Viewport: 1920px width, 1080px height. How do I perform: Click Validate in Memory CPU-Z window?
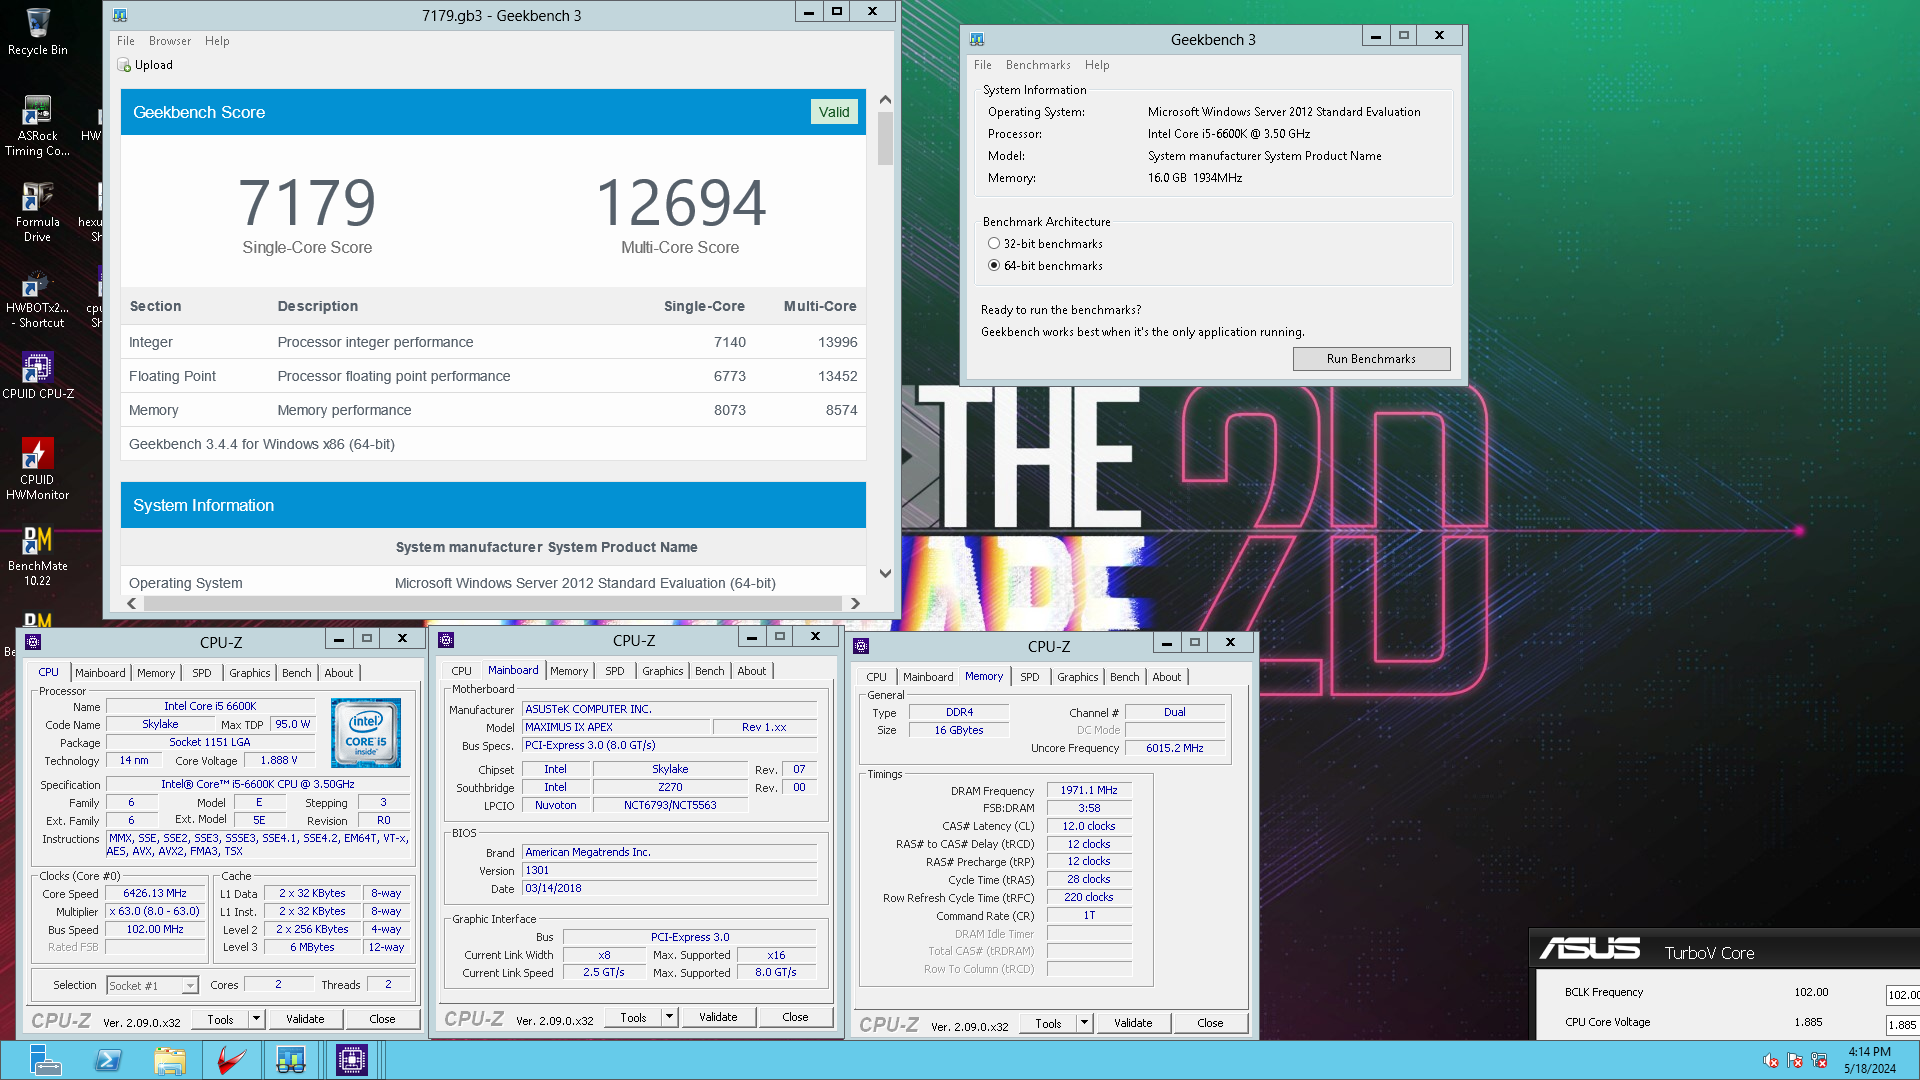(x=1133, y=1023)
